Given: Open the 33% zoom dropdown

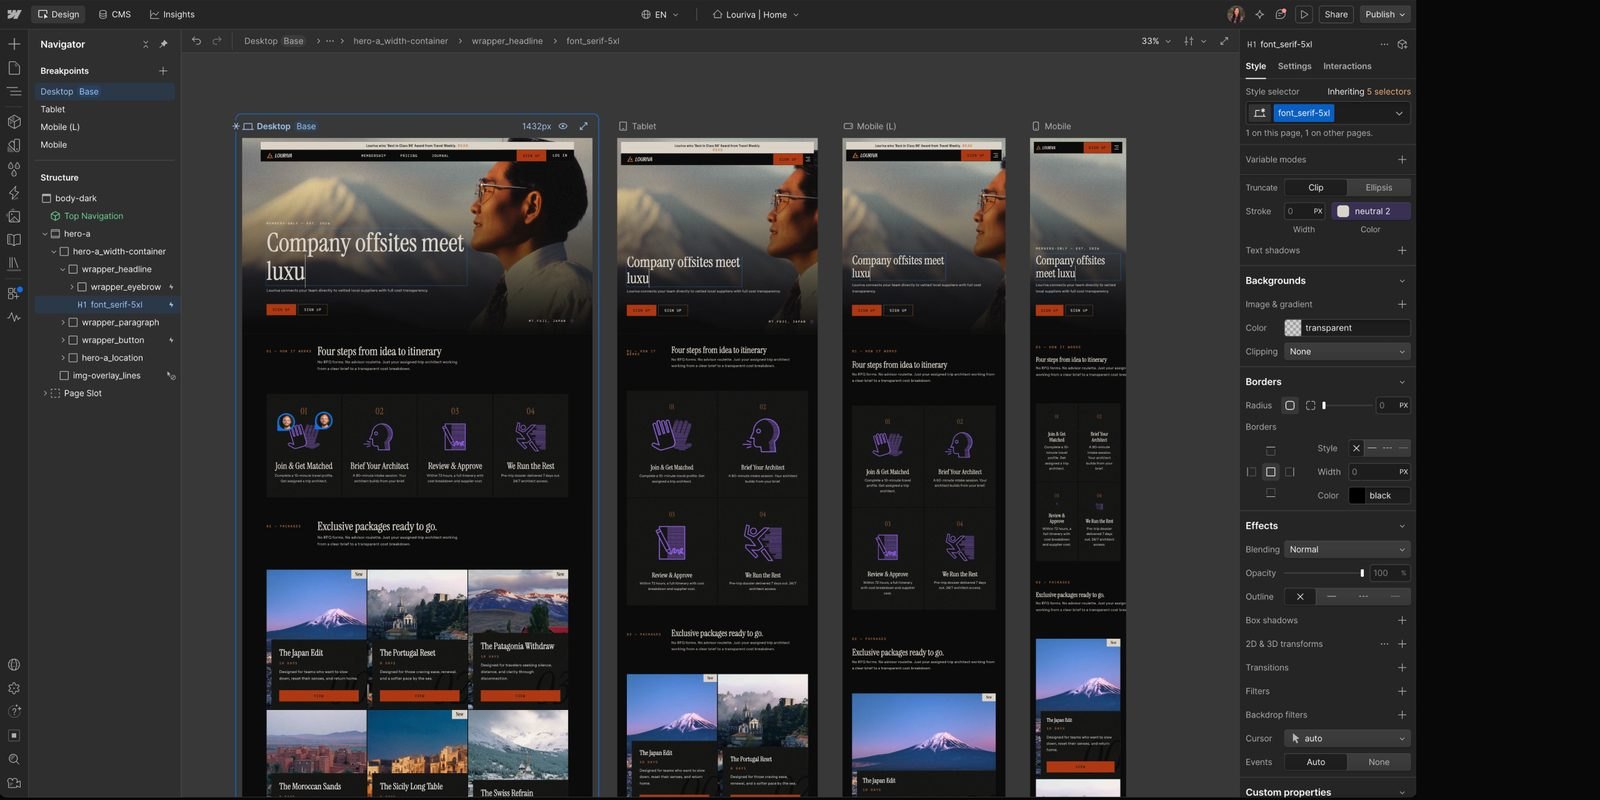Looking at the screenshot, I should 1156,41.
